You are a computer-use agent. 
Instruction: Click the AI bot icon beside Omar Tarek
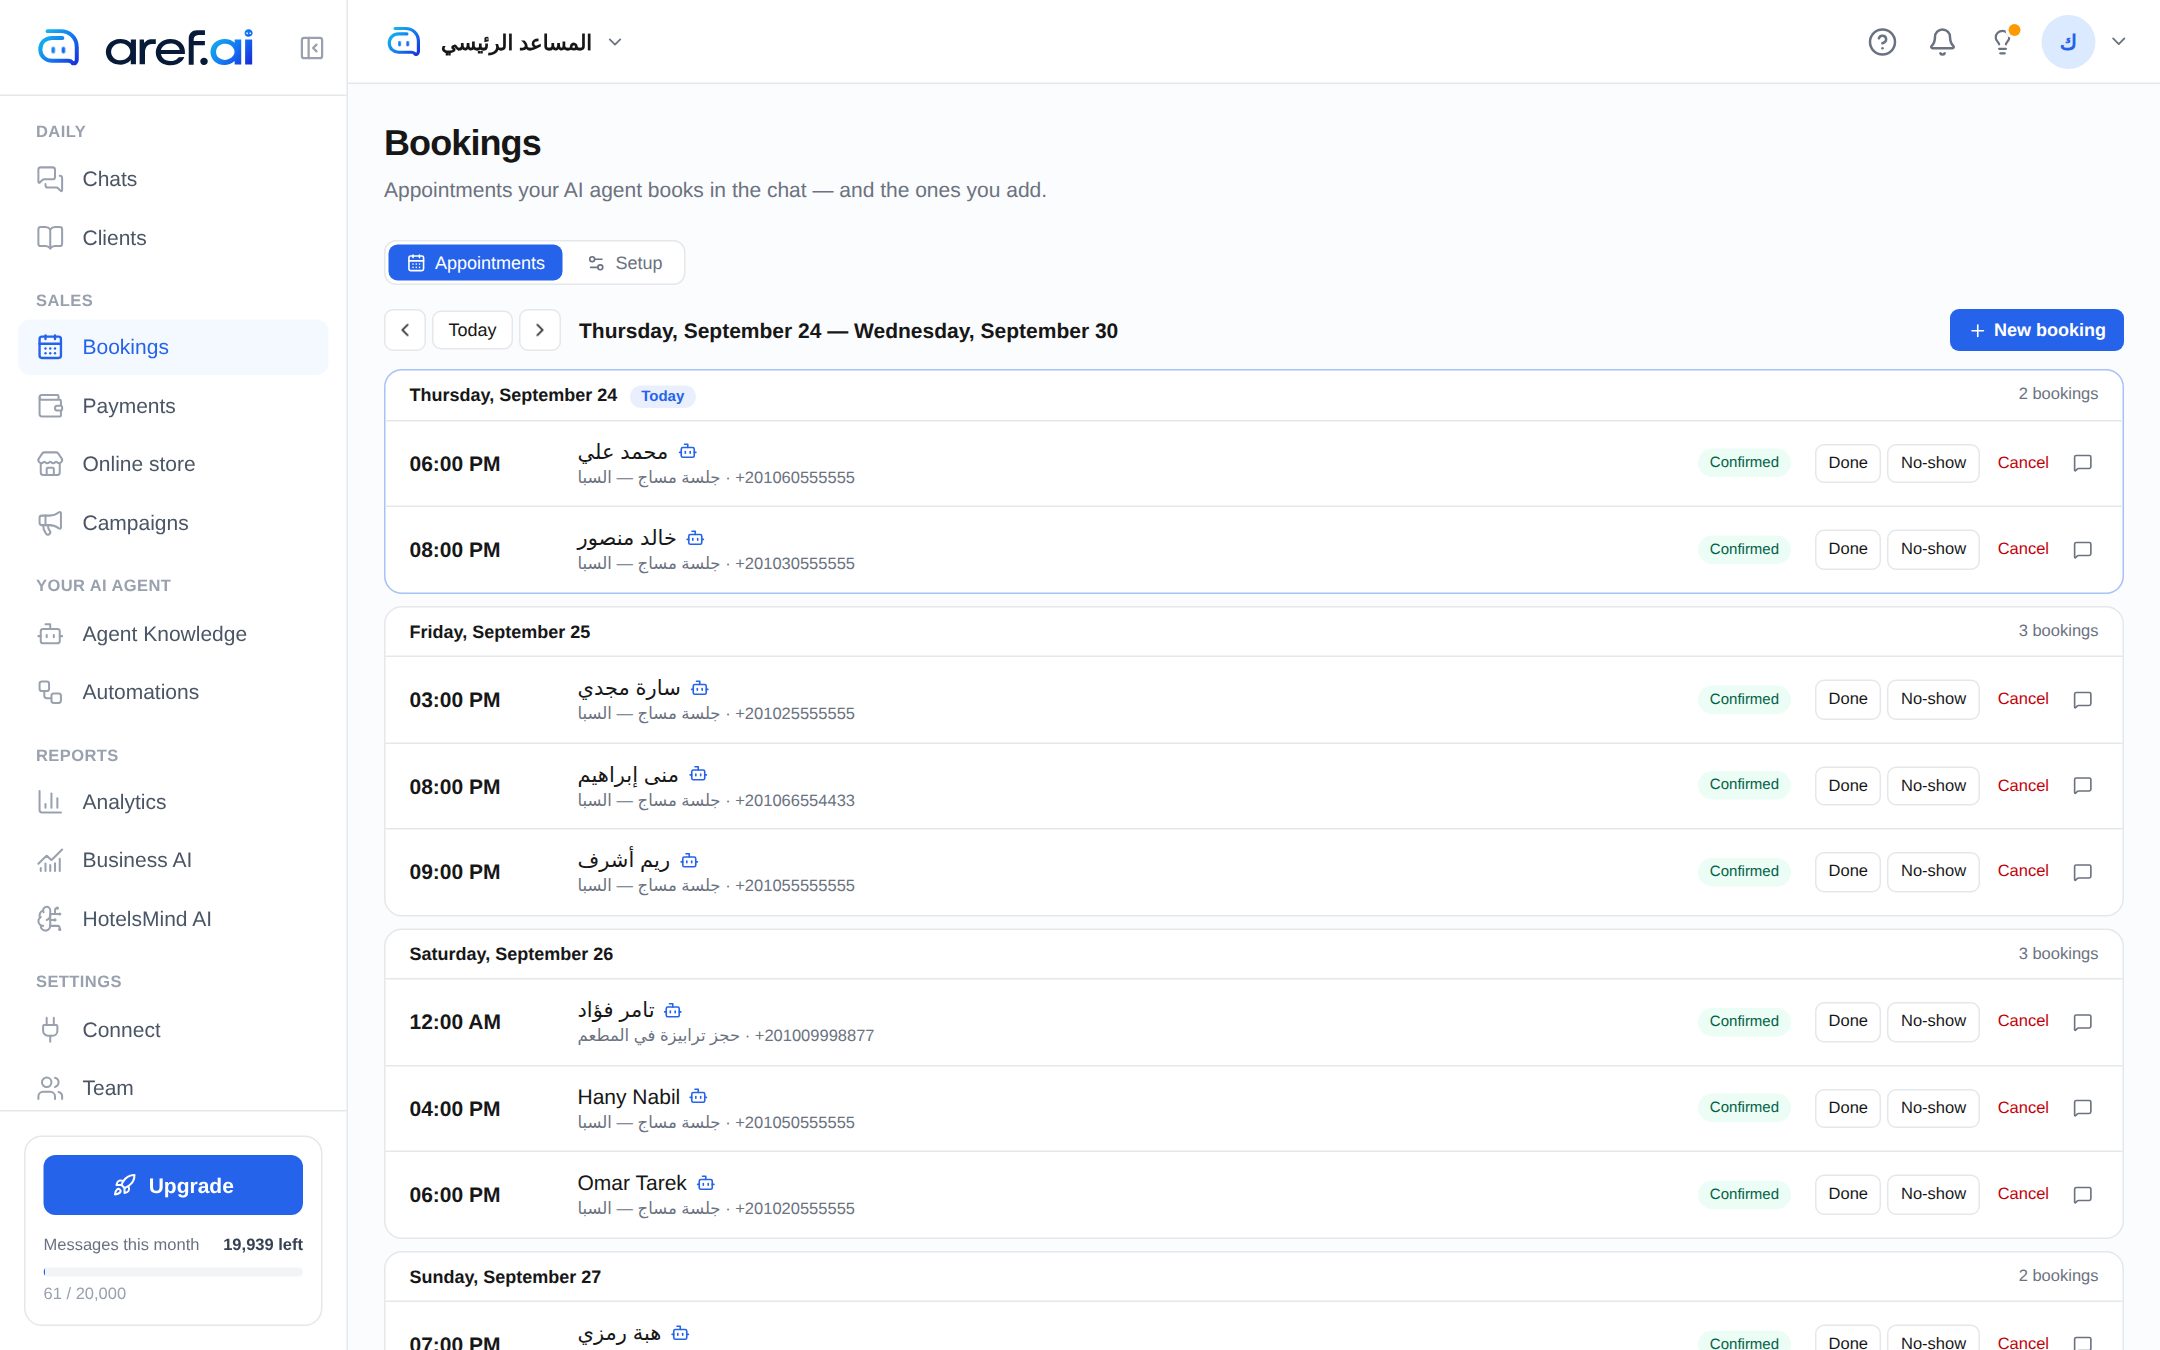point(706,1183)
